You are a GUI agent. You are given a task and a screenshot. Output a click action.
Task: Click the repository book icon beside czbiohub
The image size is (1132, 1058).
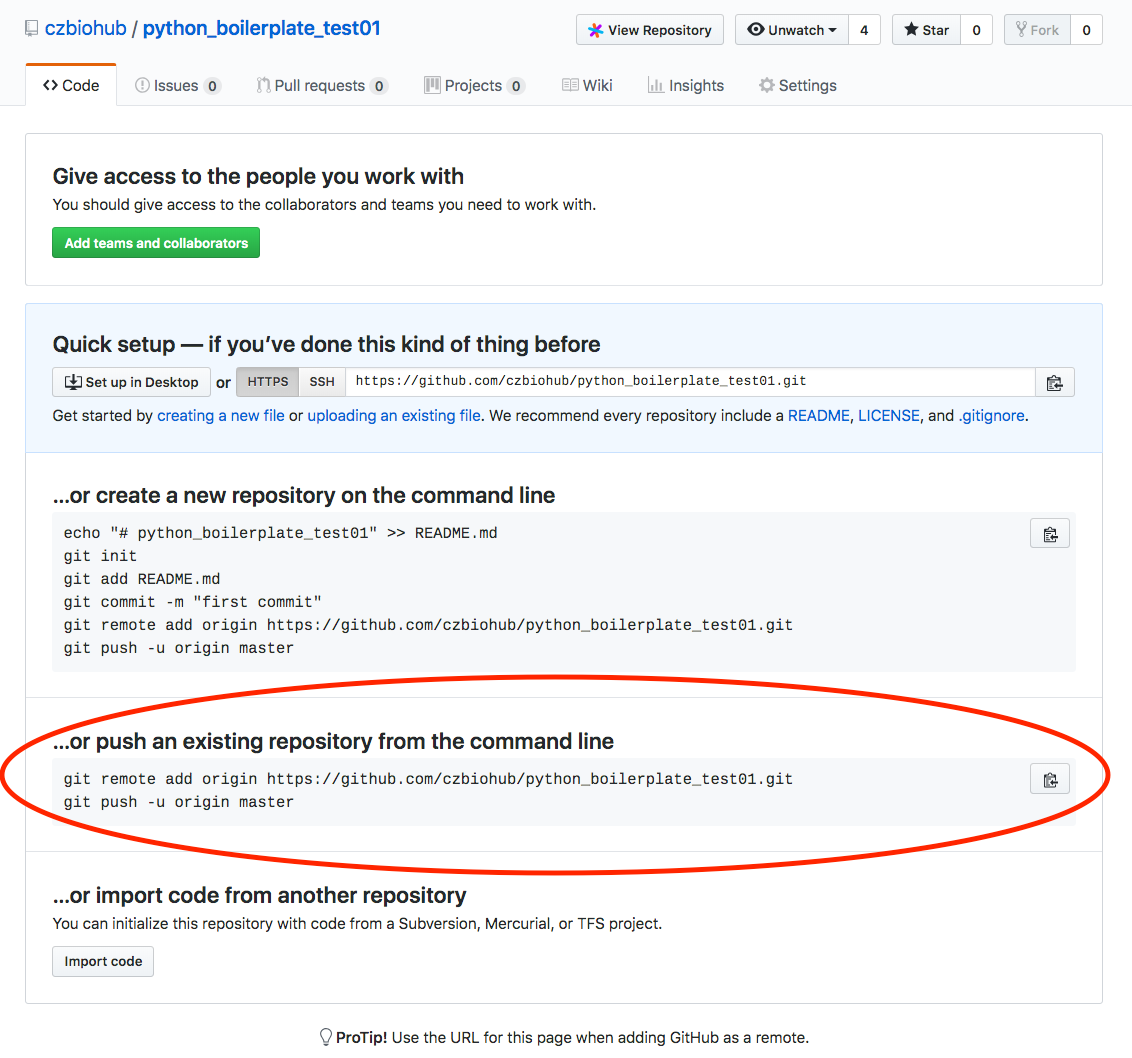[31, 29]
